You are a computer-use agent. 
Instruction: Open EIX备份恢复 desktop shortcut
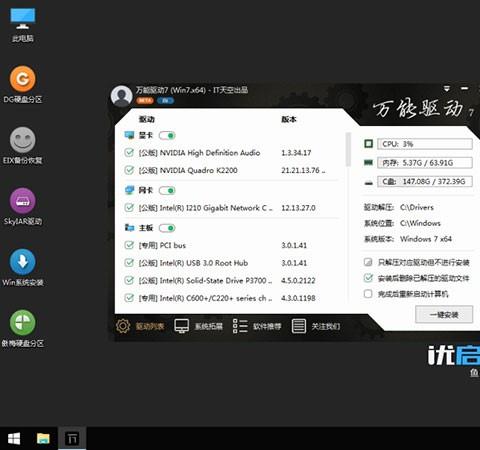point(23,146)
